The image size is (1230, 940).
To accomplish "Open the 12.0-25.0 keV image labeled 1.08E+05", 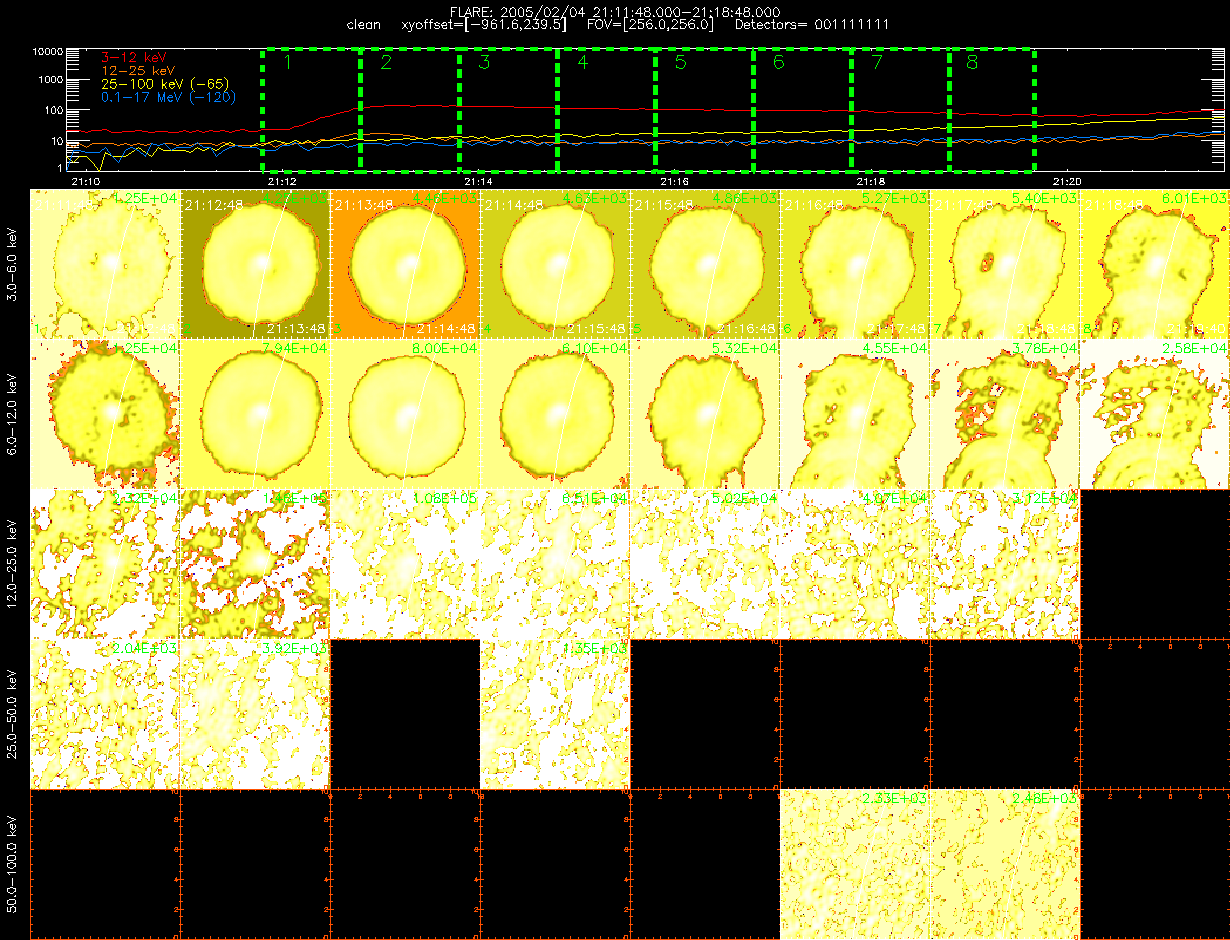I will [x=405, y=564].
